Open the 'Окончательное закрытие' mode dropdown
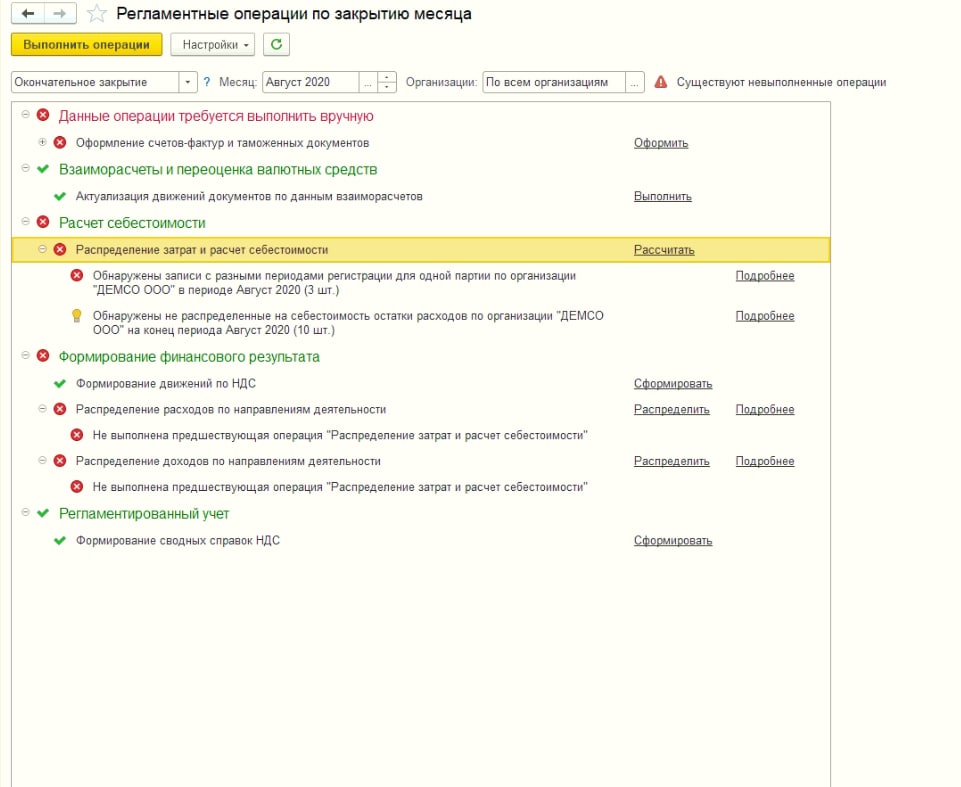961x787 pixels. 188,83
